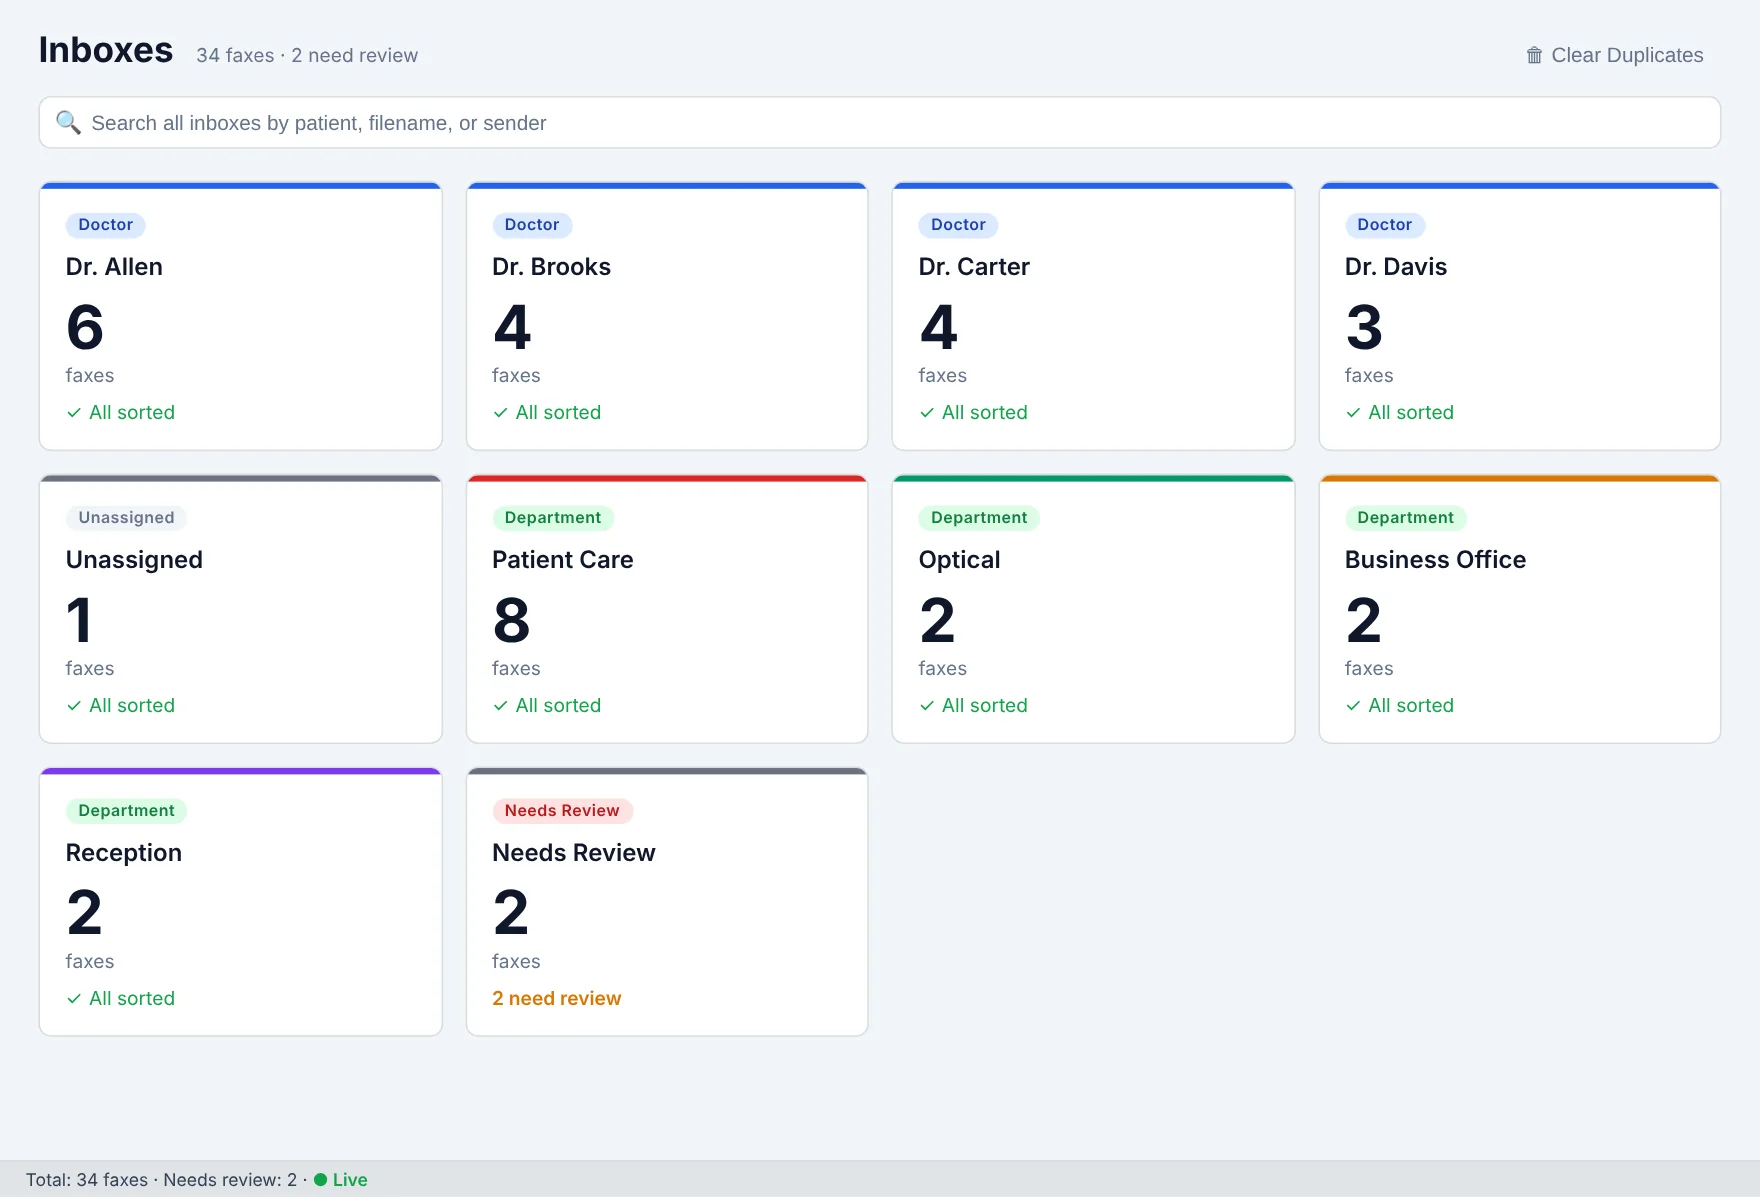Viewport: 1760px width, 1197px height.
Task: Click the gray Unassigned badge
Action: tap(126, 518)
